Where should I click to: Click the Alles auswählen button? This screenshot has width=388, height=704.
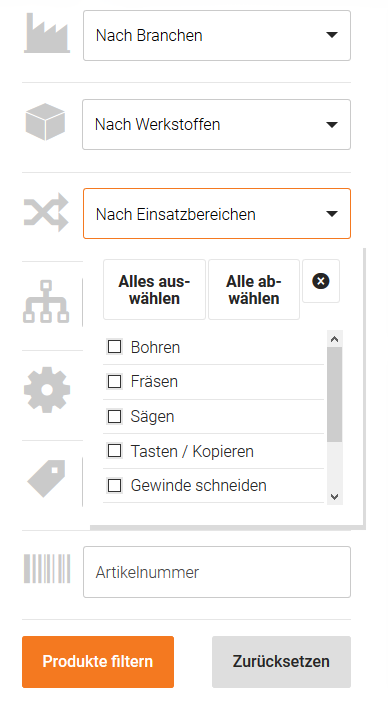(154, 290)
